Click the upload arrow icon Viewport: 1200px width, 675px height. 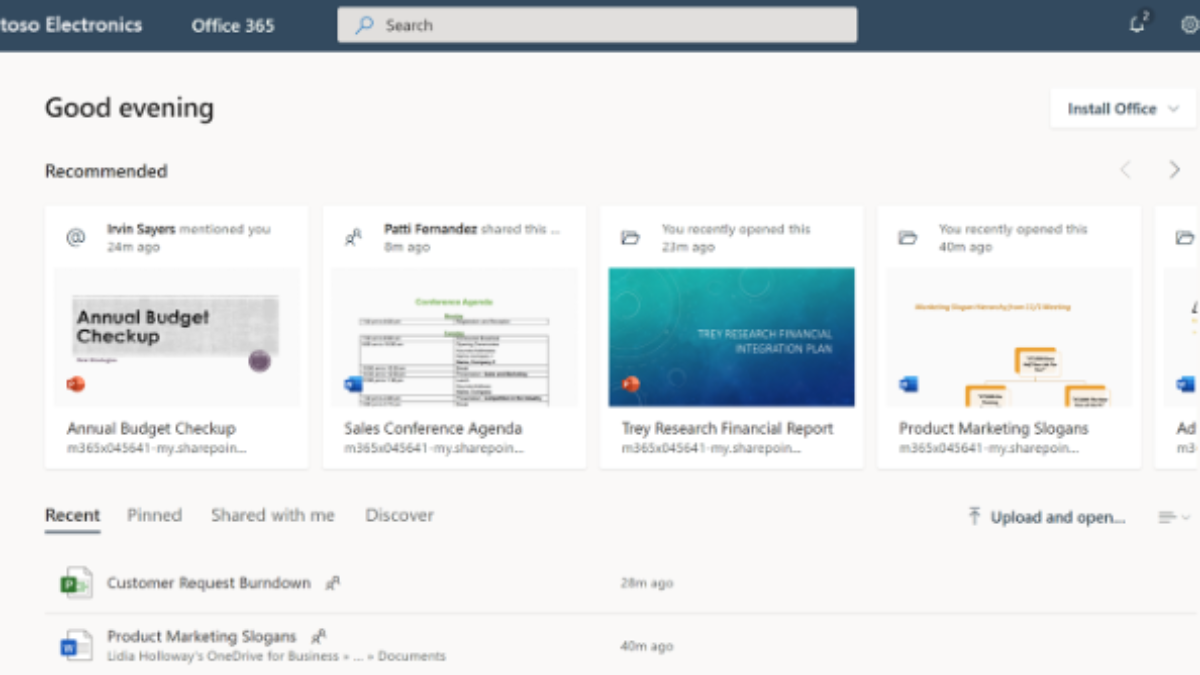pyautogui.click(x=974, y=517)
